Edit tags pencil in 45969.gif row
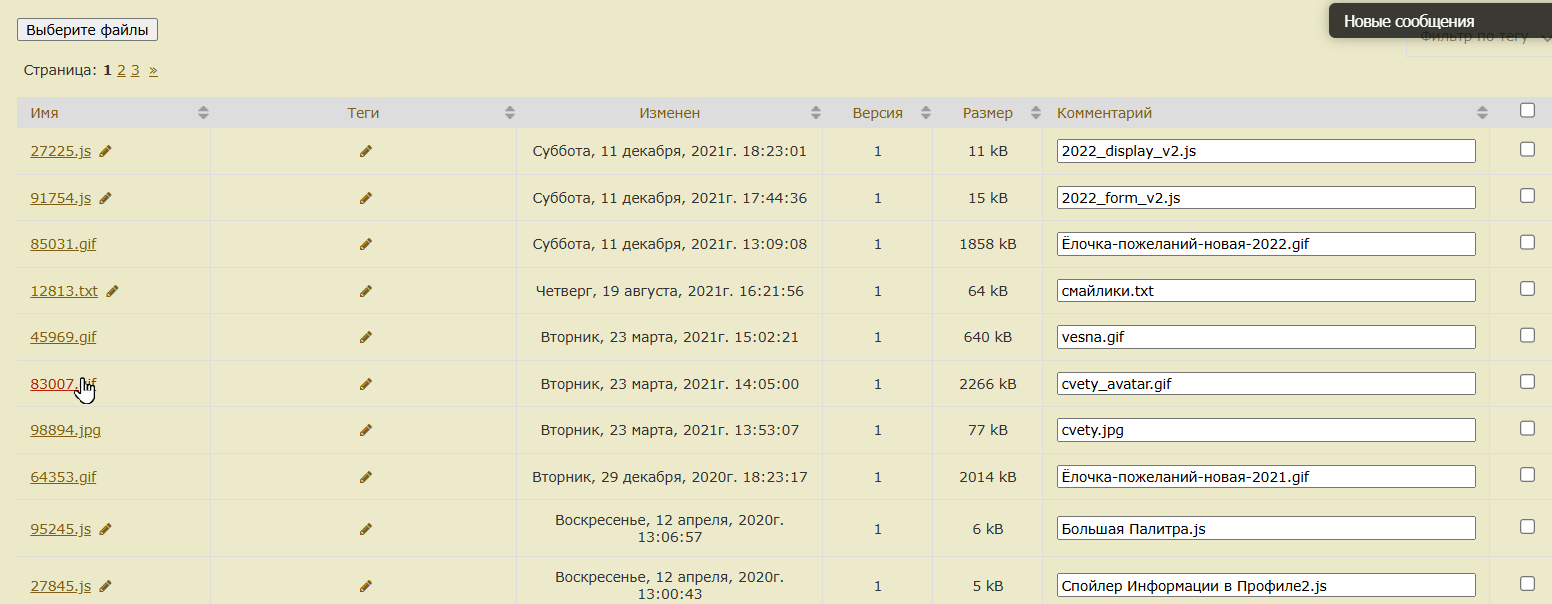The width and height of the screenshot is (1552, 604). click(x=365, y=337)
